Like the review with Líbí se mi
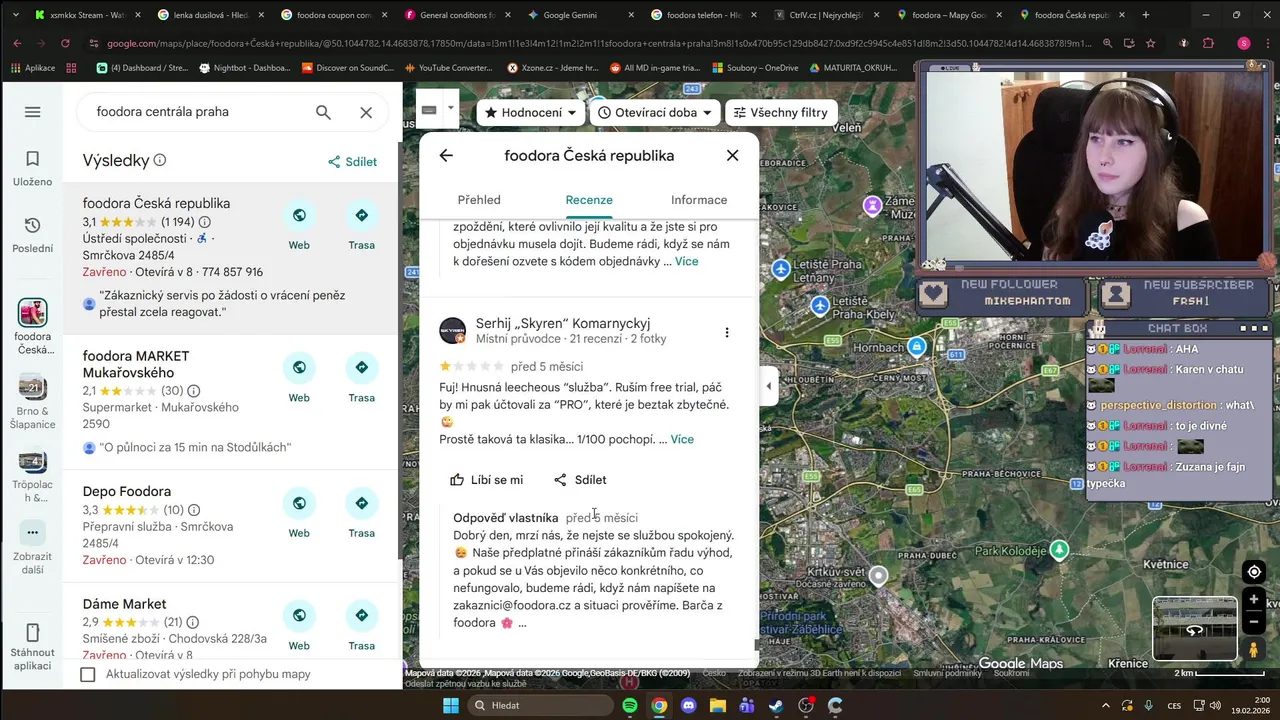The image size is (1280, 720). click(x=486, y=480)
